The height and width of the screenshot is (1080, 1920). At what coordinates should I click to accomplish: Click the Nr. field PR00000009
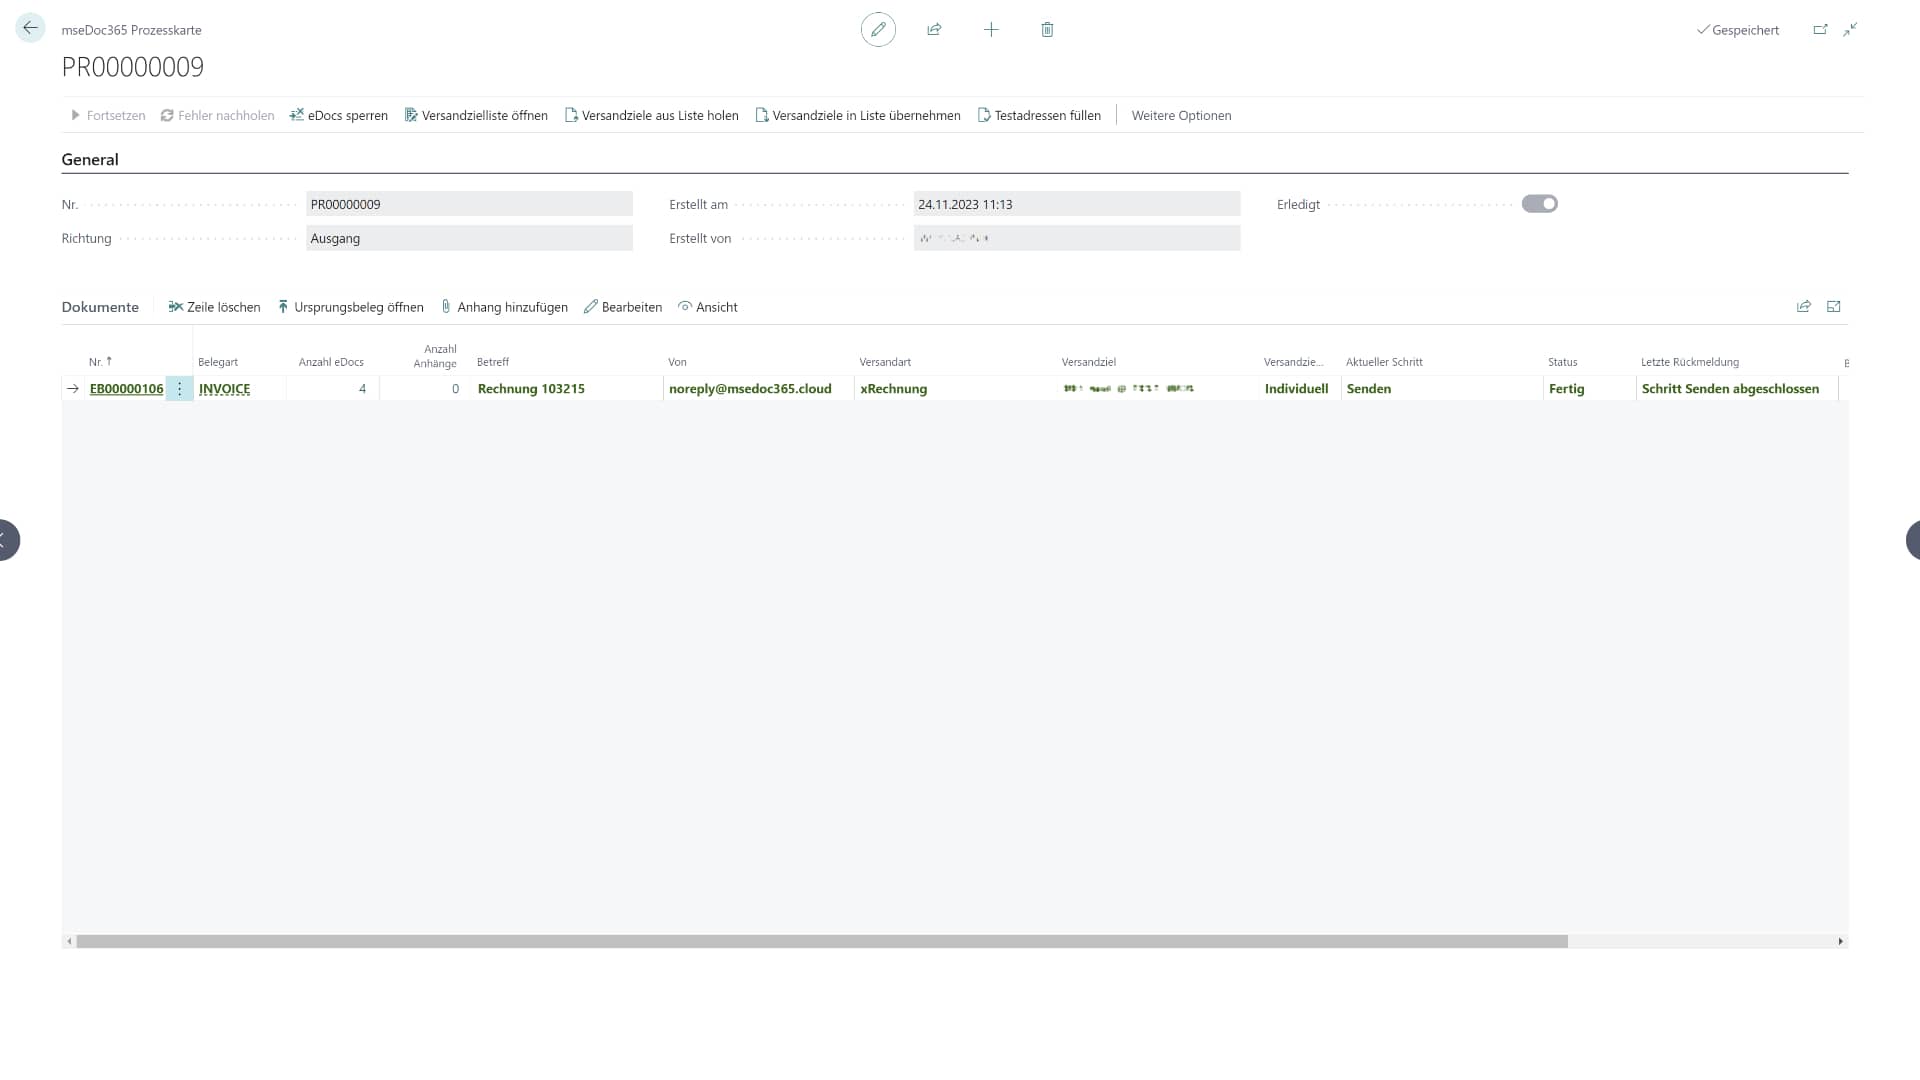[x=469, y=204]
